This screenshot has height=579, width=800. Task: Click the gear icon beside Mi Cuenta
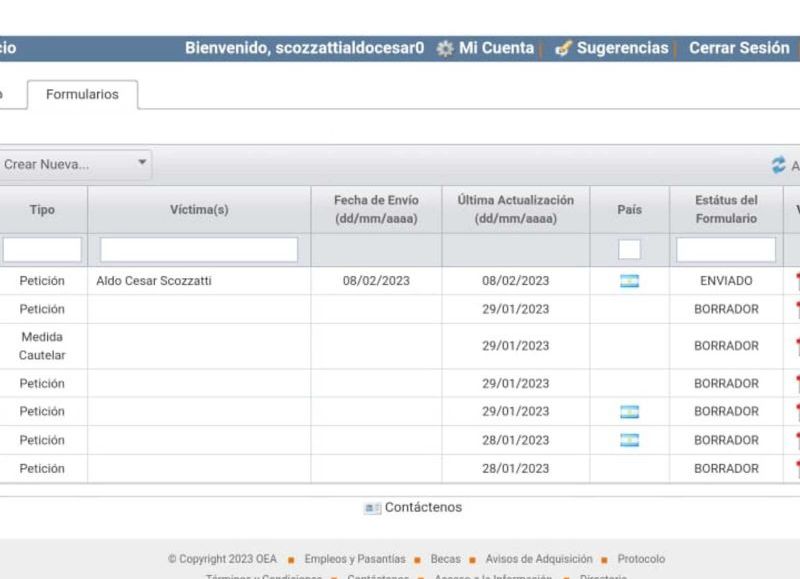click(445, 48)
